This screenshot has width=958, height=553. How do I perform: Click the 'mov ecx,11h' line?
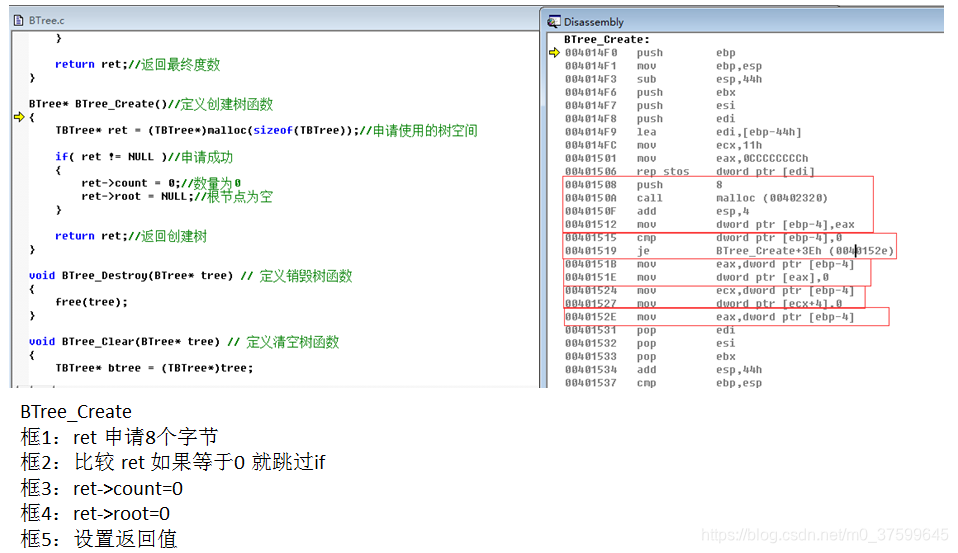click(663, 145)
